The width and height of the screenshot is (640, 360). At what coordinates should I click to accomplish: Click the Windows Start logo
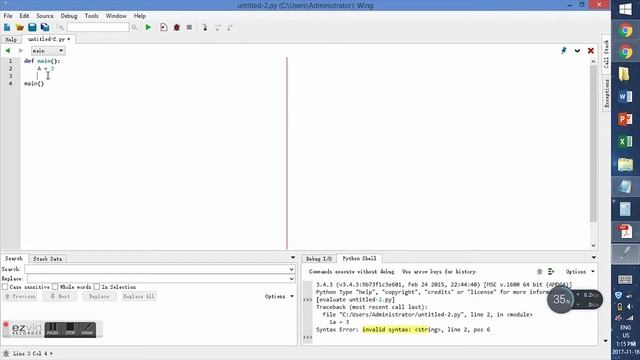pos(625,9)
